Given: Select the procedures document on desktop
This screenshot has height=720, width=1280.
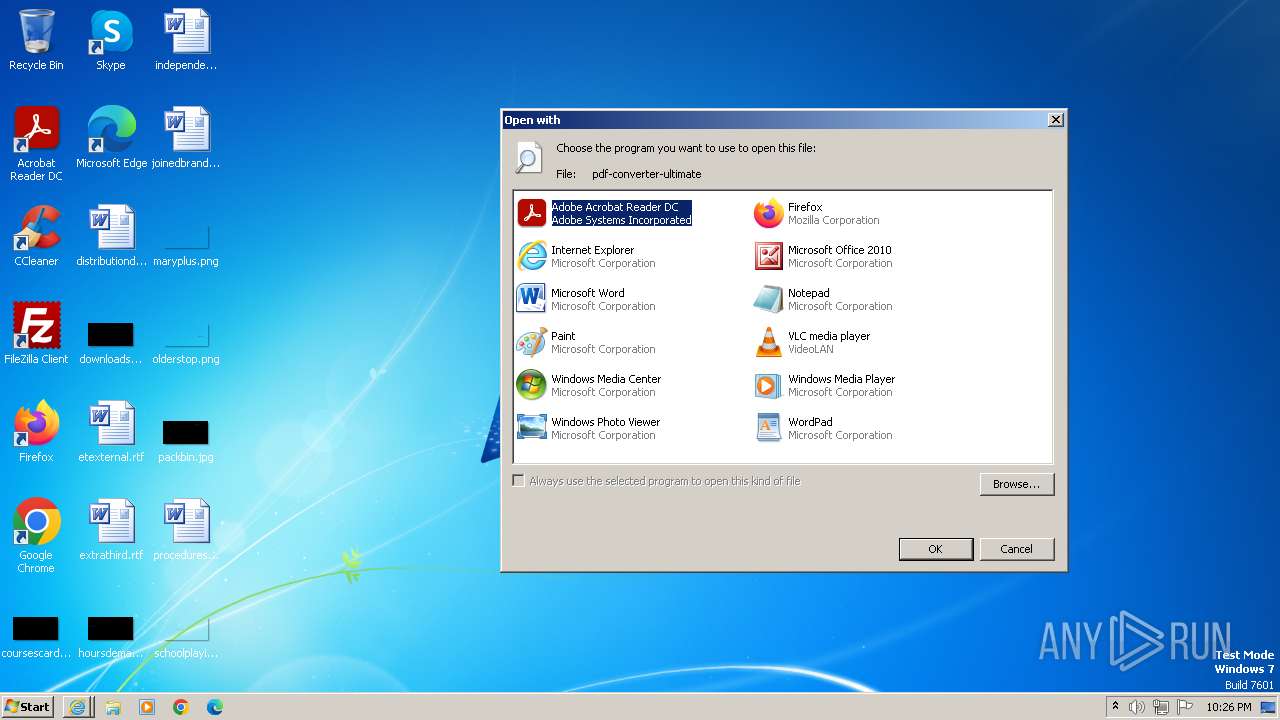Looking at the screenshot, I should [x=186, y=530].
